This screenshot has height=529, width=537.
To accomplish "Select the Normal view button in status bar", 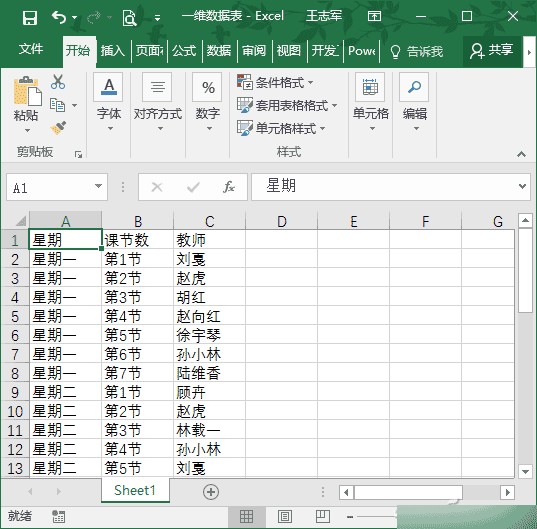I will 247,516.
